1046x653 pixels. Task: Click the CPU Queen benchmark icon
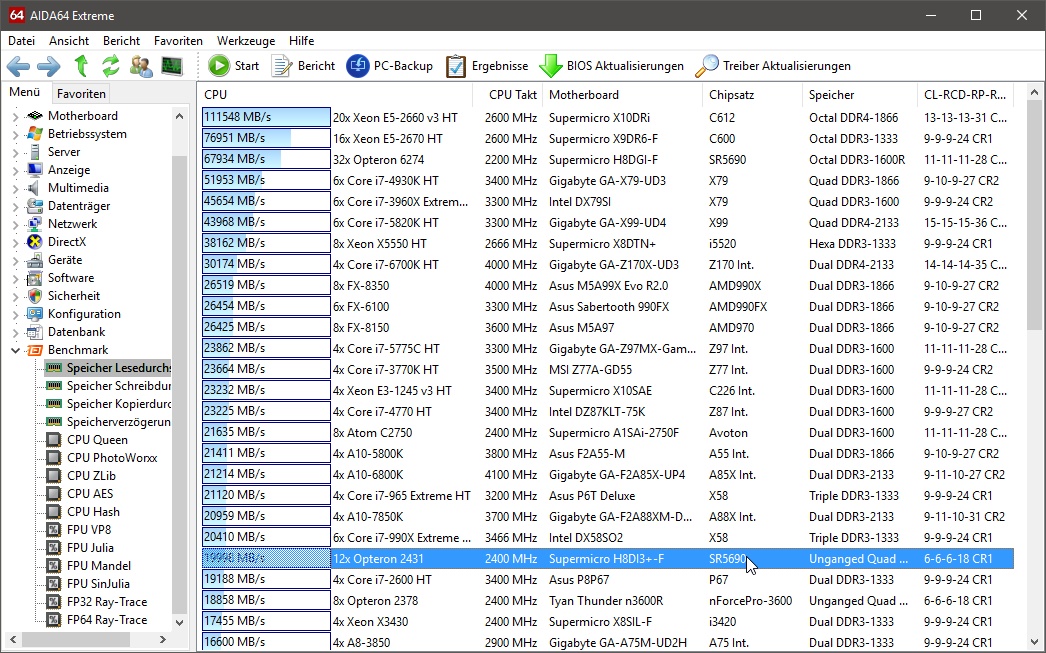pos(54,440)
